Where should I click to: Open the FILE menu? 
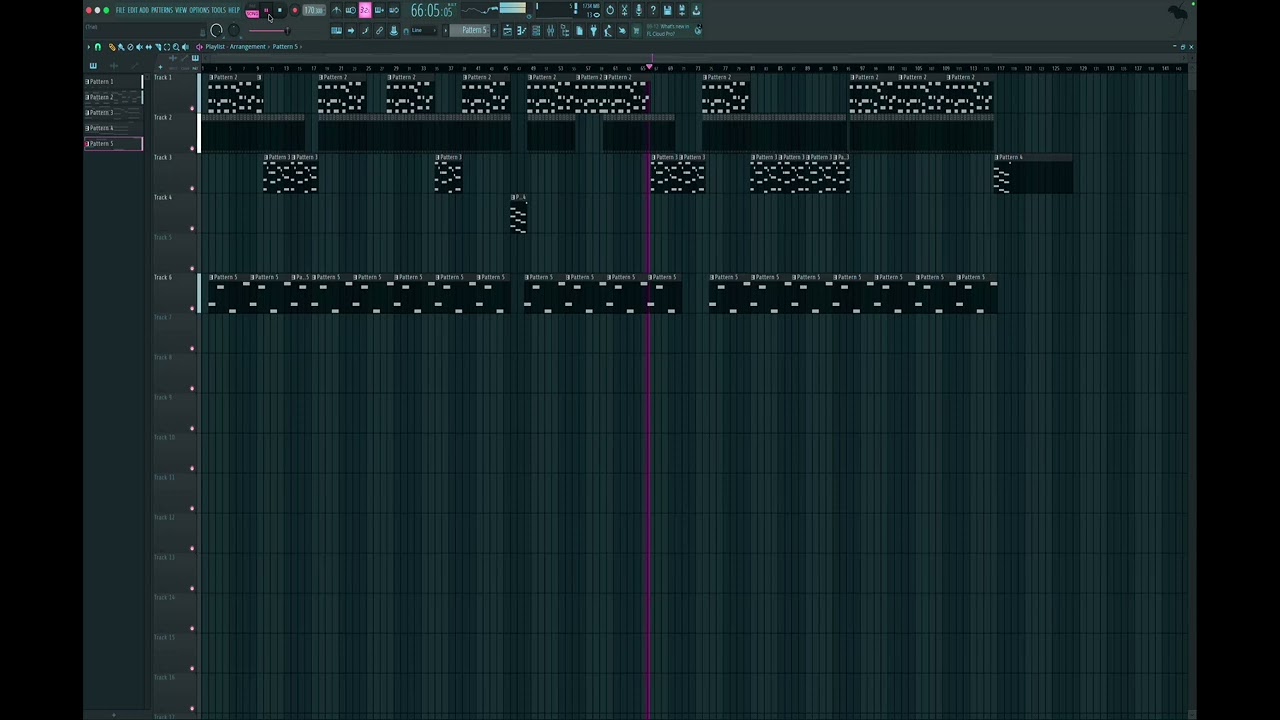(x=120, y=10)
